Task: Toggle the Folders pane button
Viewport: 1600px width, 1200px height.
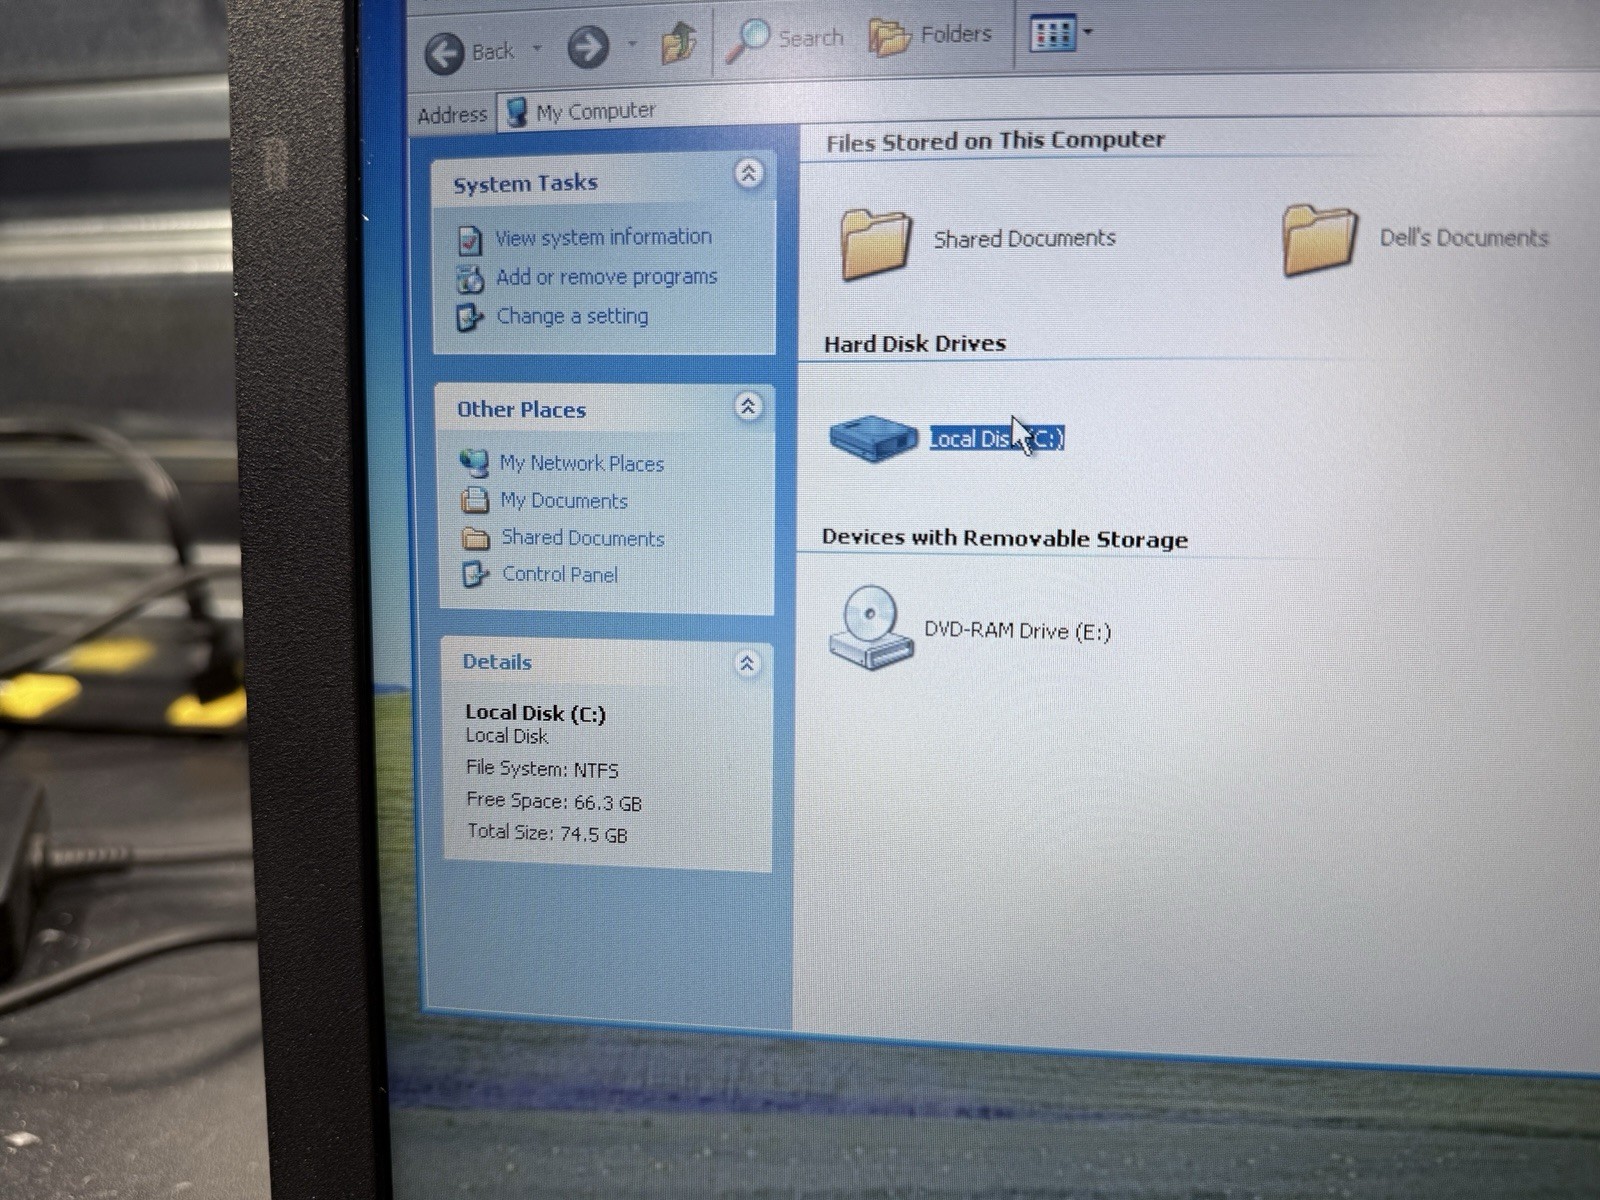Action: (x=931, y=36)
